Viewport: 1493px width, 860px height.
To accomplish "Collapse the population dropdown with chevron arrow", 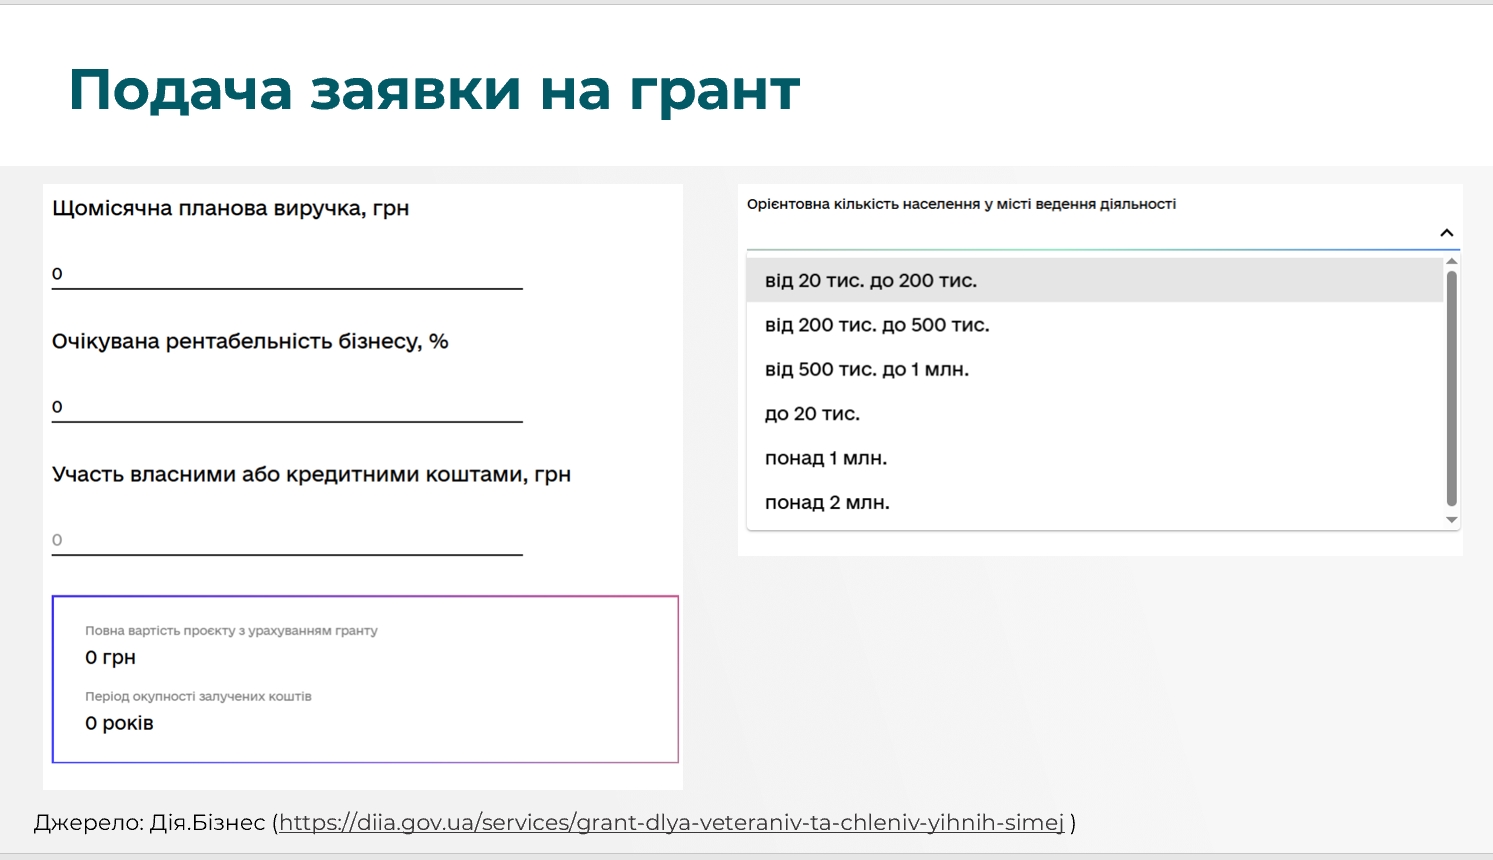I will pyautogui.click(x=1446, y=233).
